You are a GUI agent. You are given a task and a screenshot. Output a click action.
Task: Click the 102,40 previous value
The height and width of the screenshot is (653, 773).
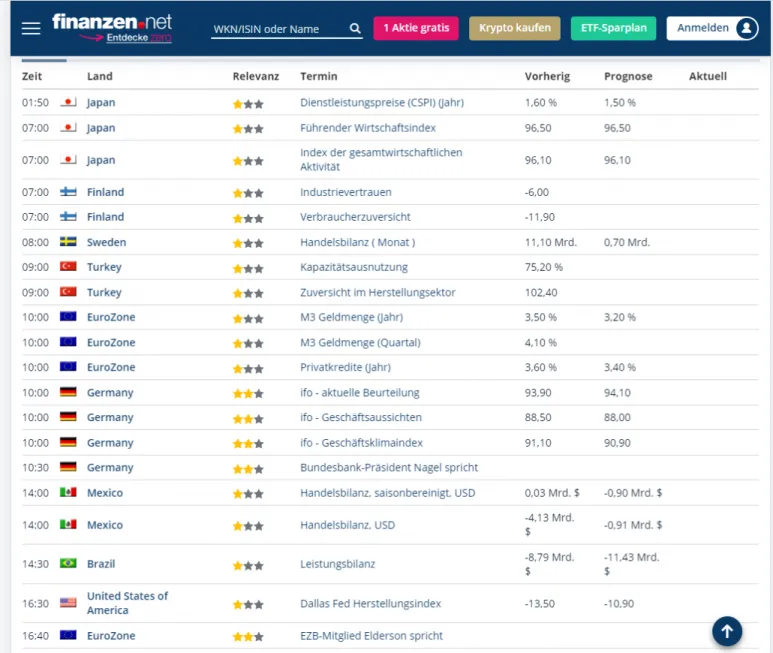[x=541, y=293]
